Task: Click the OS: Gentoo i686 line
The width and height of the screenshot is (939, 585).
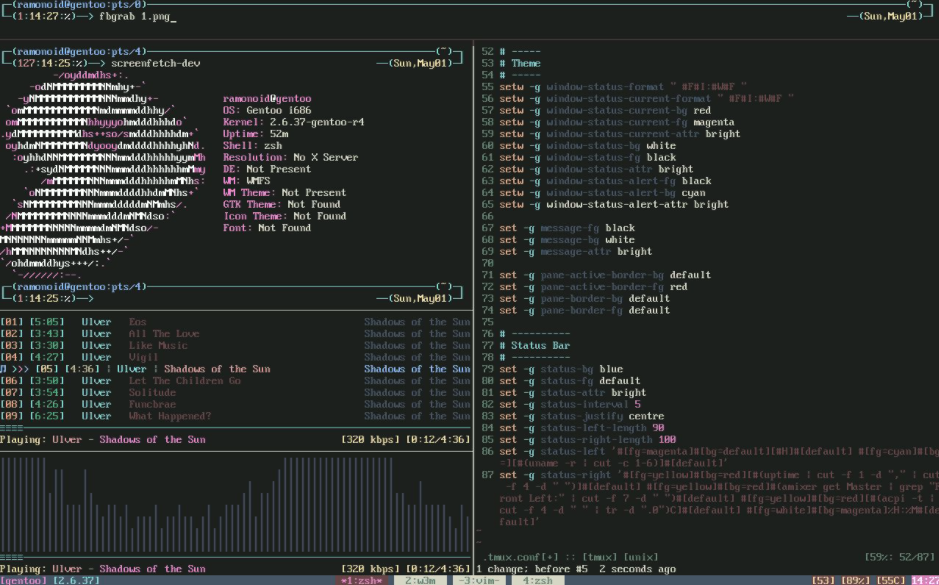Action: click(267, 110)
